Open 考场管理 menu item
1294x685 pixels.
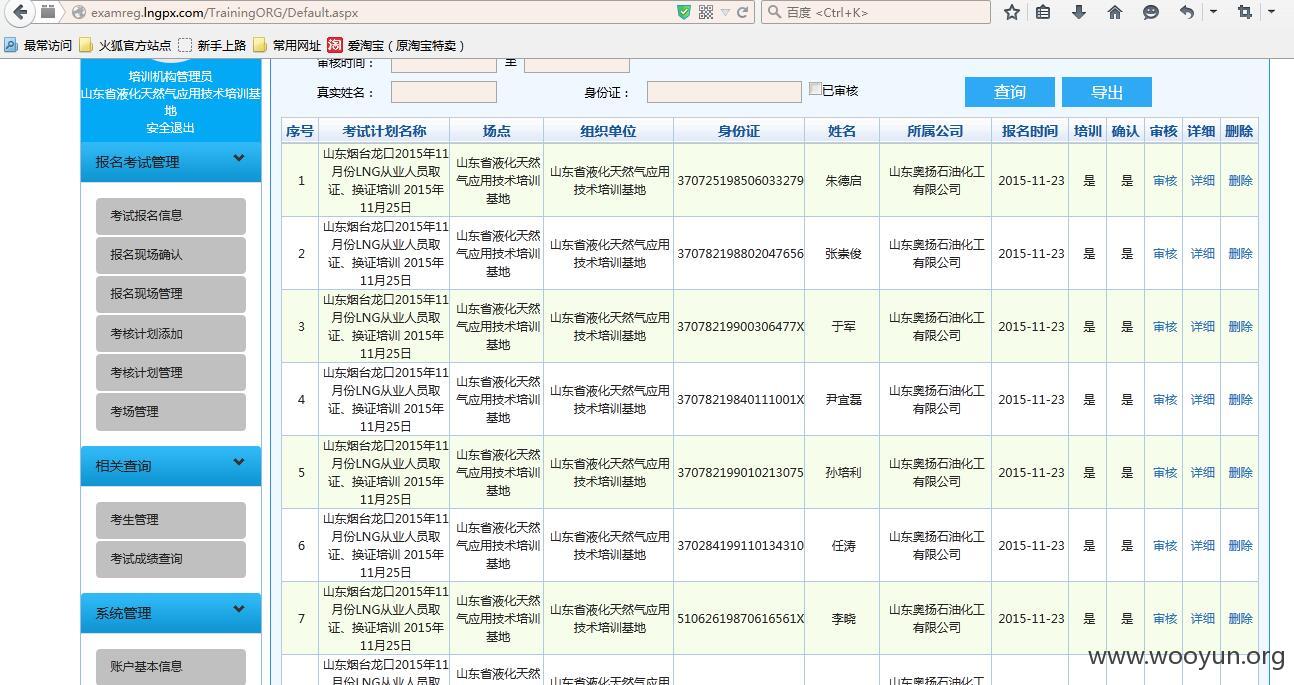coord(171,412)
